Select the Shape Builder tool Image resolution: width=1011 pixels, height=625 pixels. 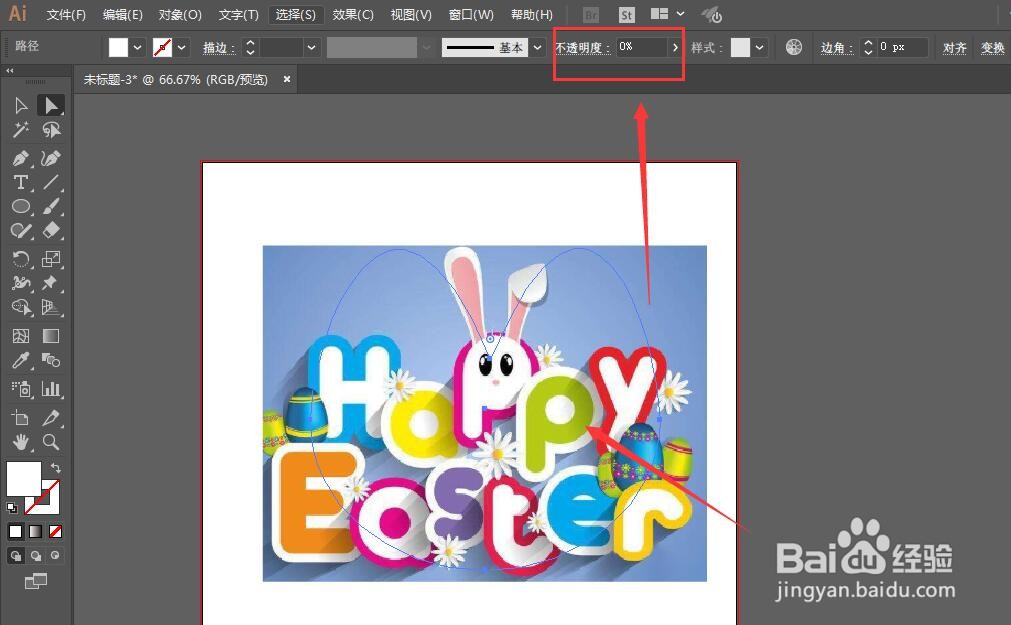(x=21, y=307)
